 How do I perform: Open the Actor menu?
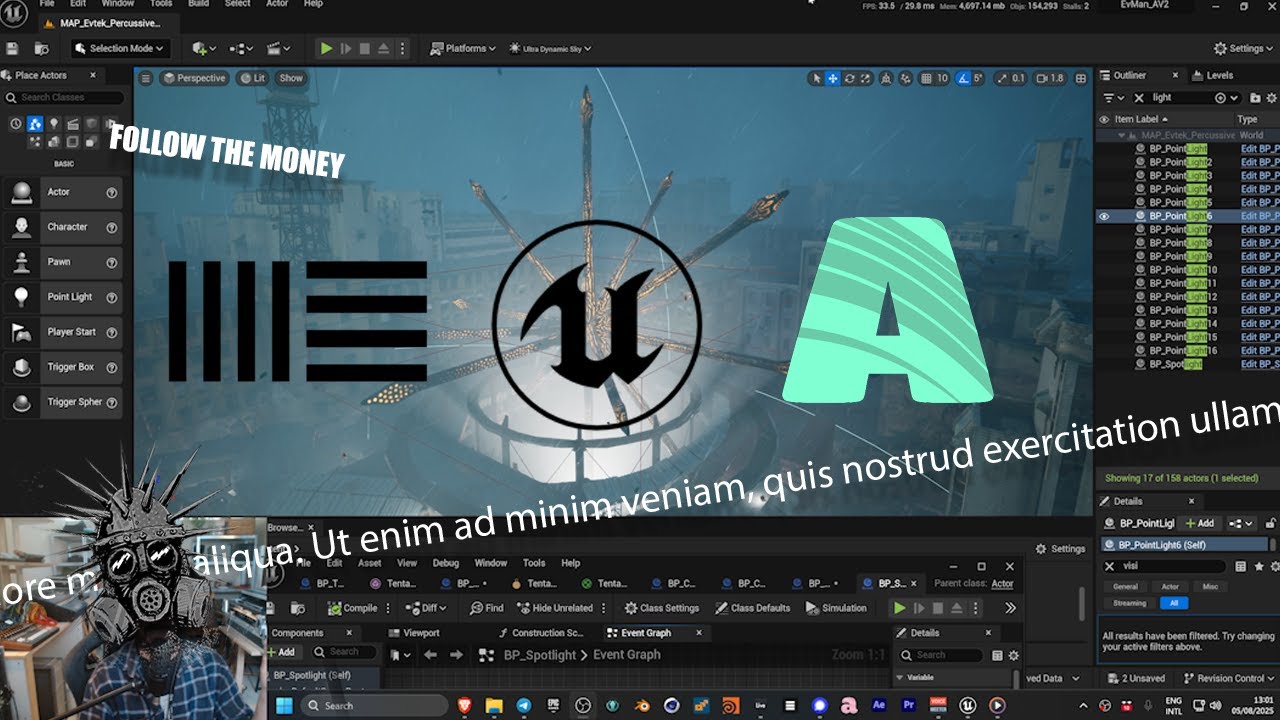click(x=275, y=4)
